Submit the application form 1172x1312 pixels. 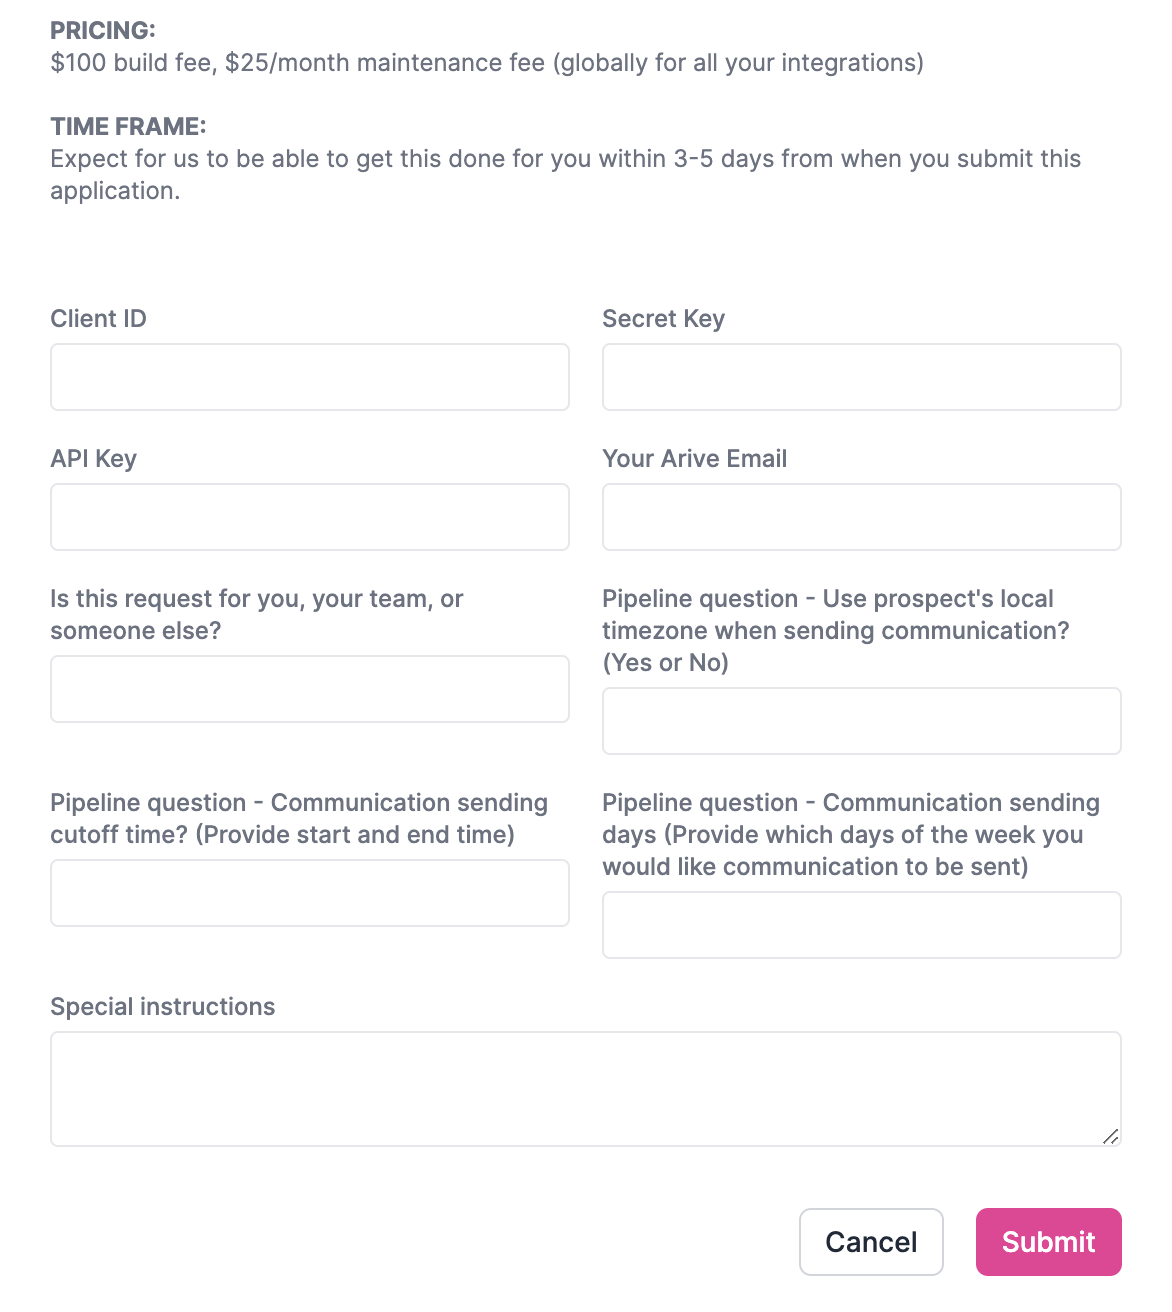(1049, 1242)
